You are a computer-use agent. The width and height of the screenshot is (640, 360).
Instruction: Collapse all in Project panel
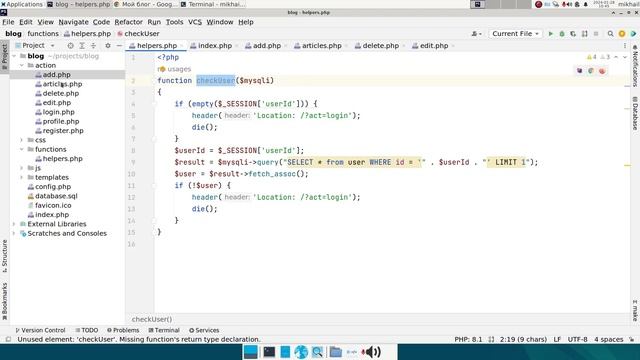tap(93, 46)
